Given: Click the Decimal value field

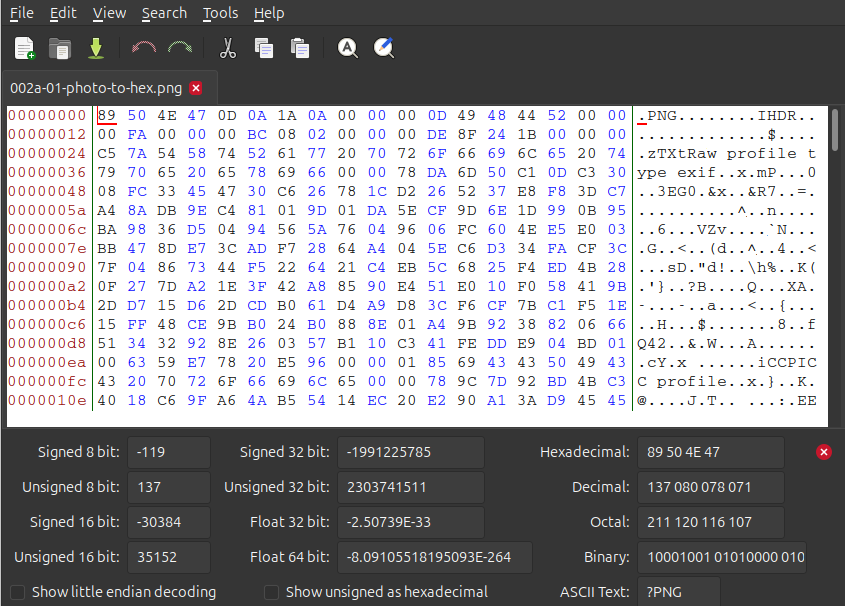Looking at the screenshot, I should coord(711,487).
